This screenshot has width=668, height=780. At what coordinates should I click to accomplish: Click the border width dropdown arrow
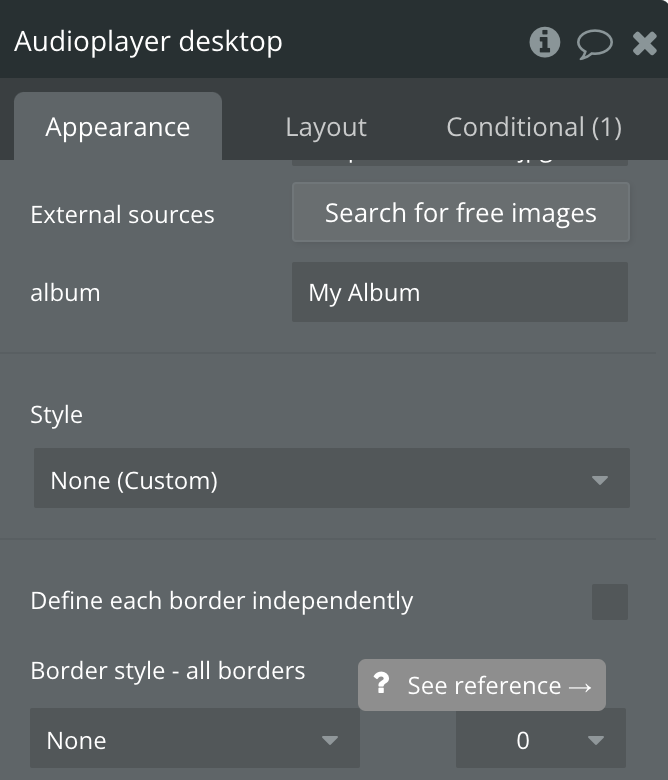tap(596, 740)
